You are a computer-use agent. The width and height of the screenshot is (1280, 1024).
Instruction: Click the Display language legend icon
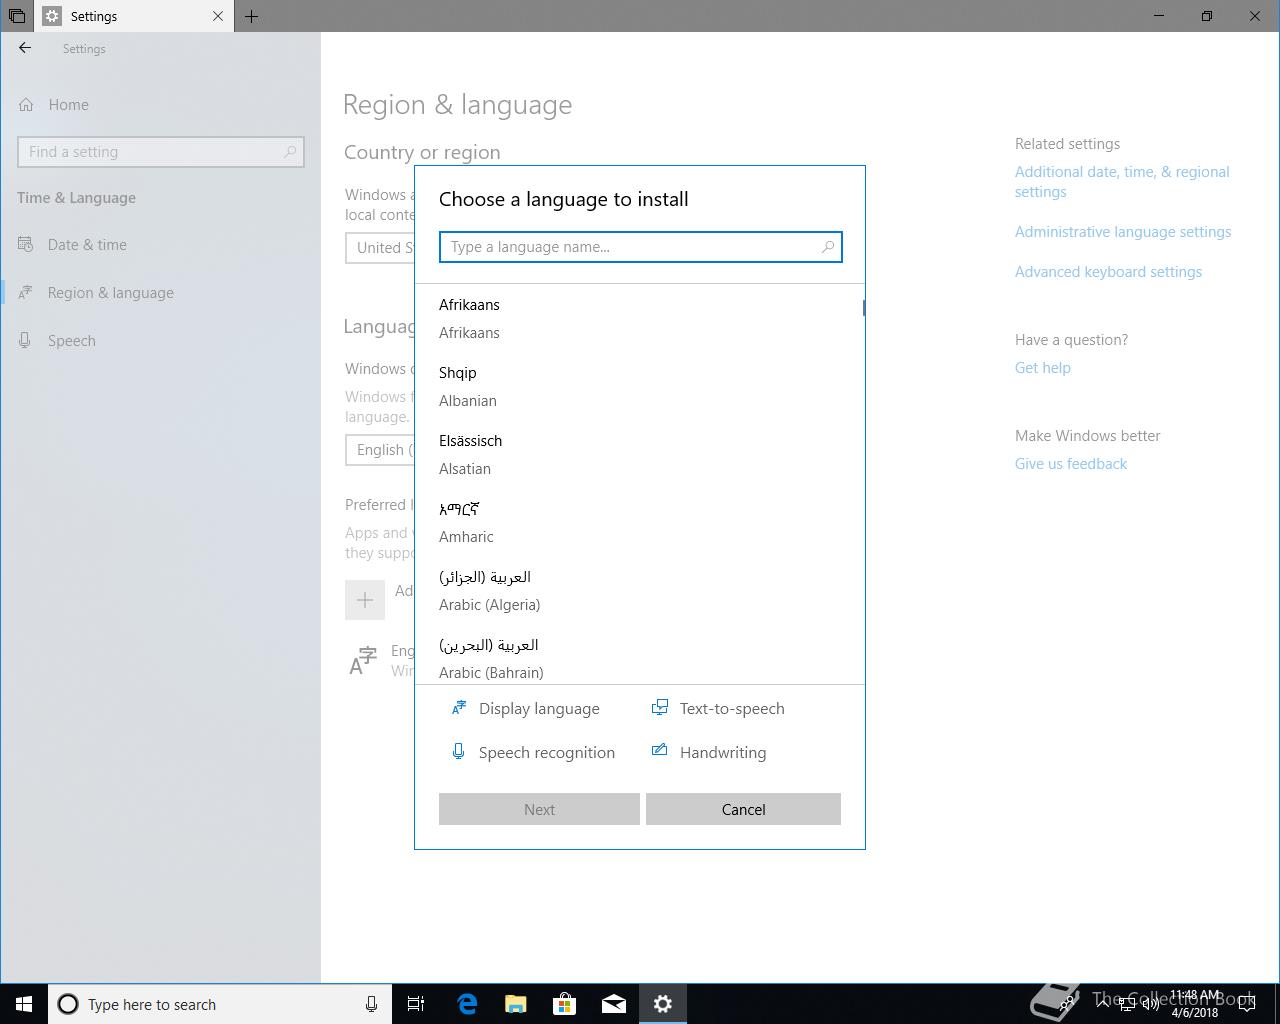[459, 708]
